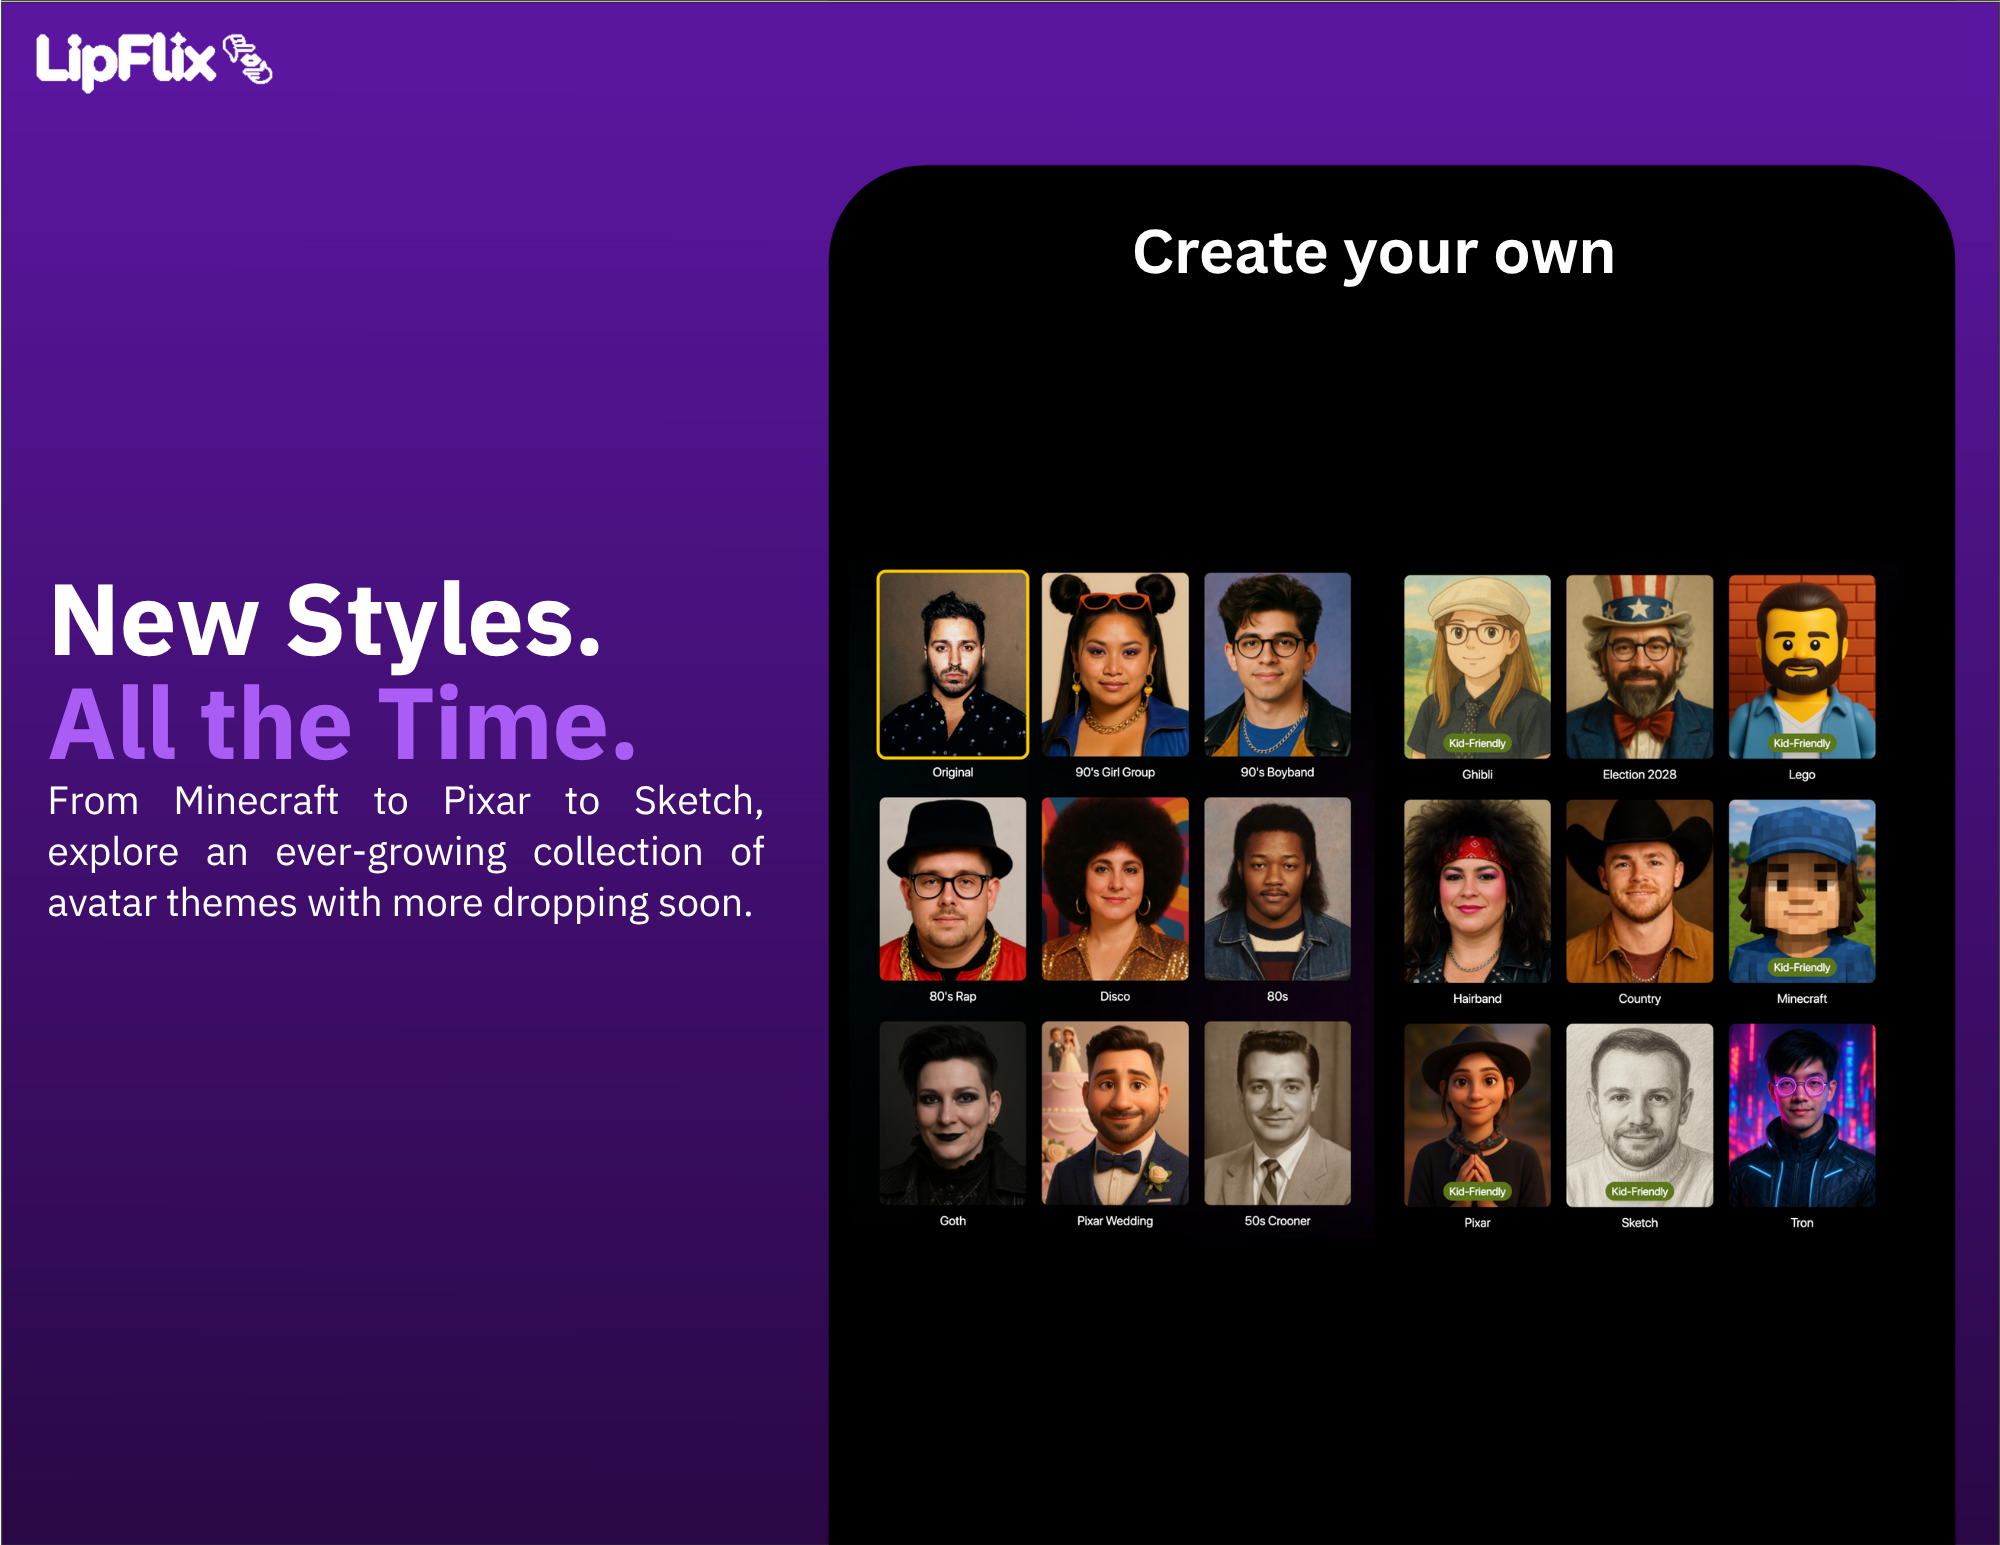
Task: Choose the Disco avatar style
Action: pyautogui.click(x=1115, y=889)
